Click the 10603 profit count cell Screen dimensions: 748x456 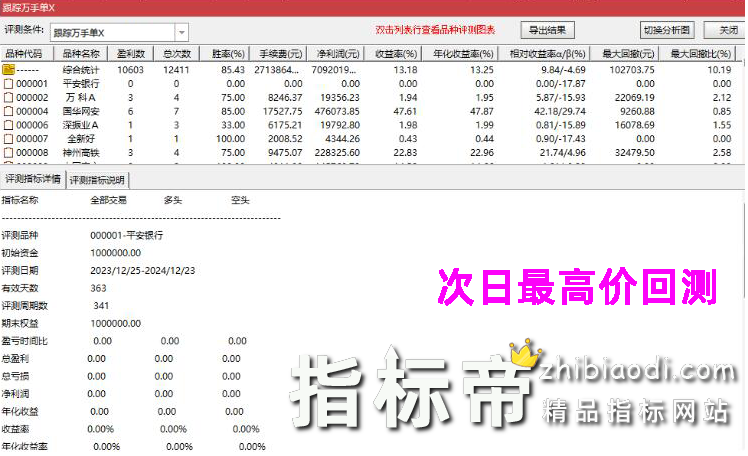(x=130, y=70)
